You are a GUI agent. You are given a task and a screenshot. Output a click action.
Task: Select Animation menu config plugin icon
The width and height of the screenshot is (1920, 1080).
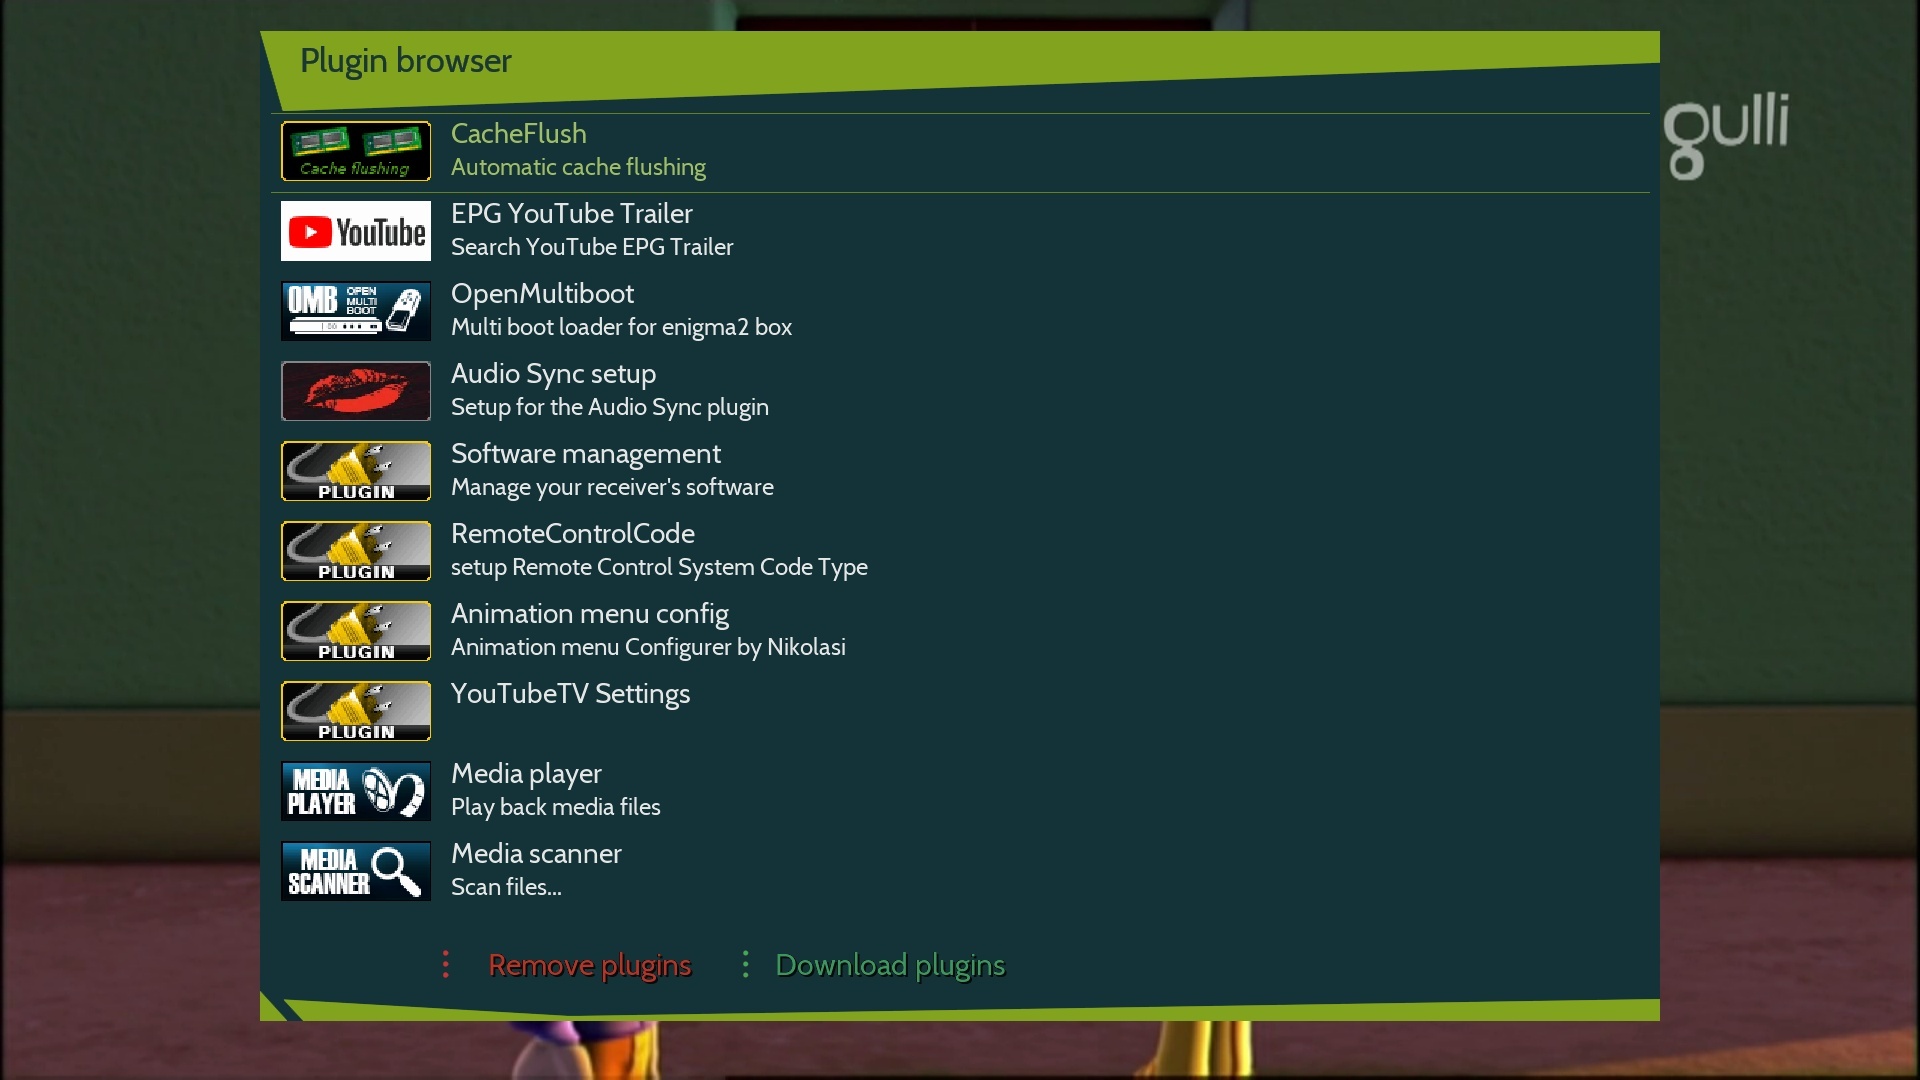point(356,630)
